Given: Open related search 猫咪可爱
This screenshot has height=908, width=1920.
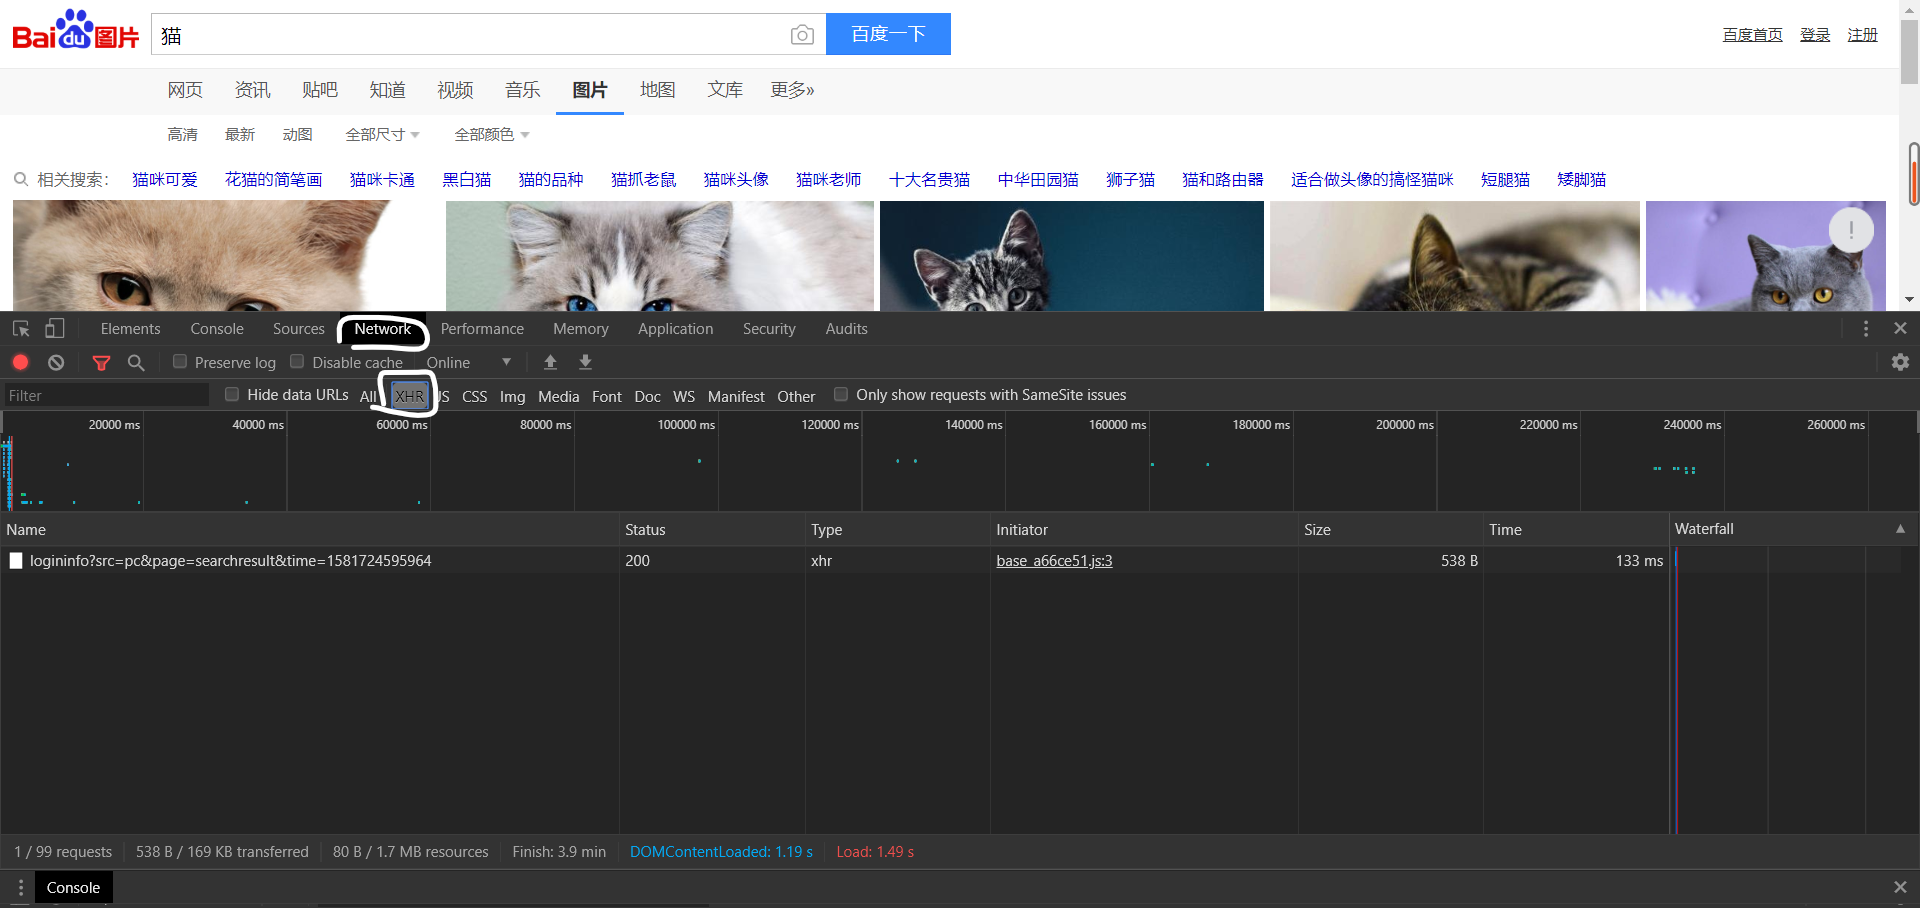Looking at the screenshot, I should (165, 179).
